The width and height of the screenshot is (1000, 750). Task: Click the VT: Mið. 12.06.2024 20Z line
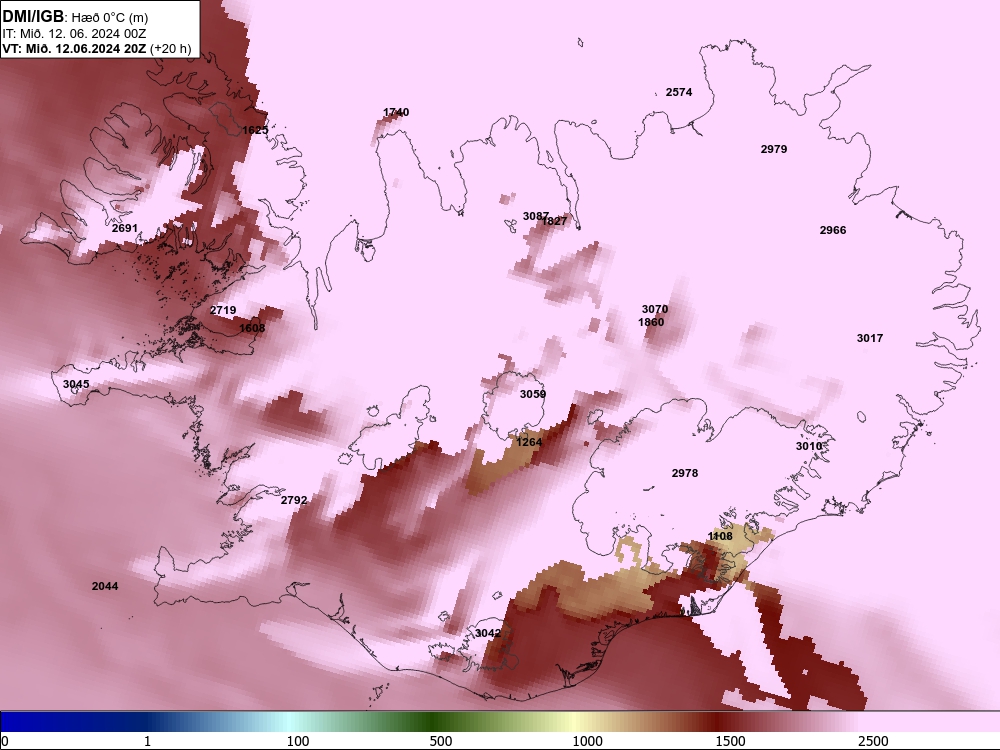(74, 48)
